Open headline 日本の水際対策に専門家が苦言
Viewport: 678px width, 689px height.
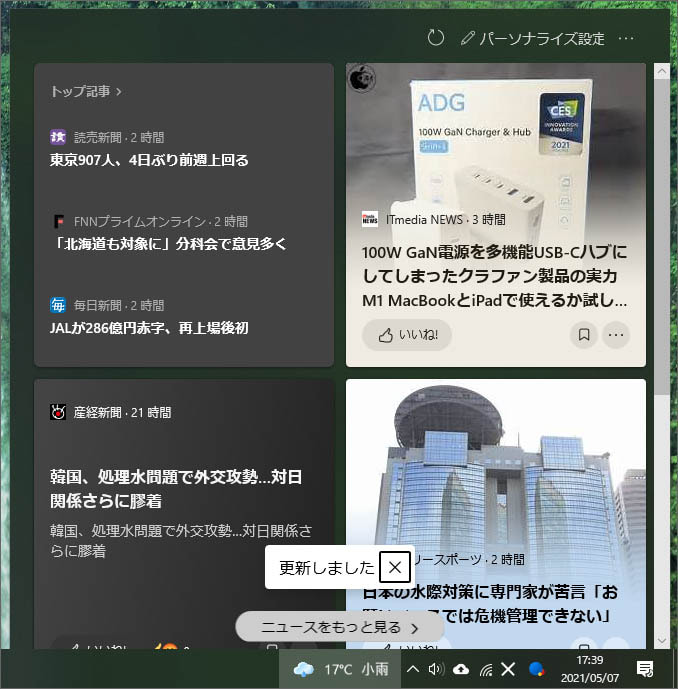click(x=490, y=604)
